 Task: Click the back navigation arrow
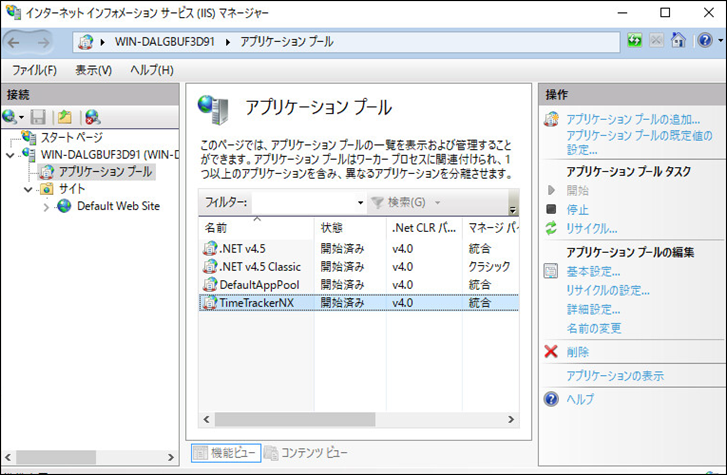tap(17, 41)
